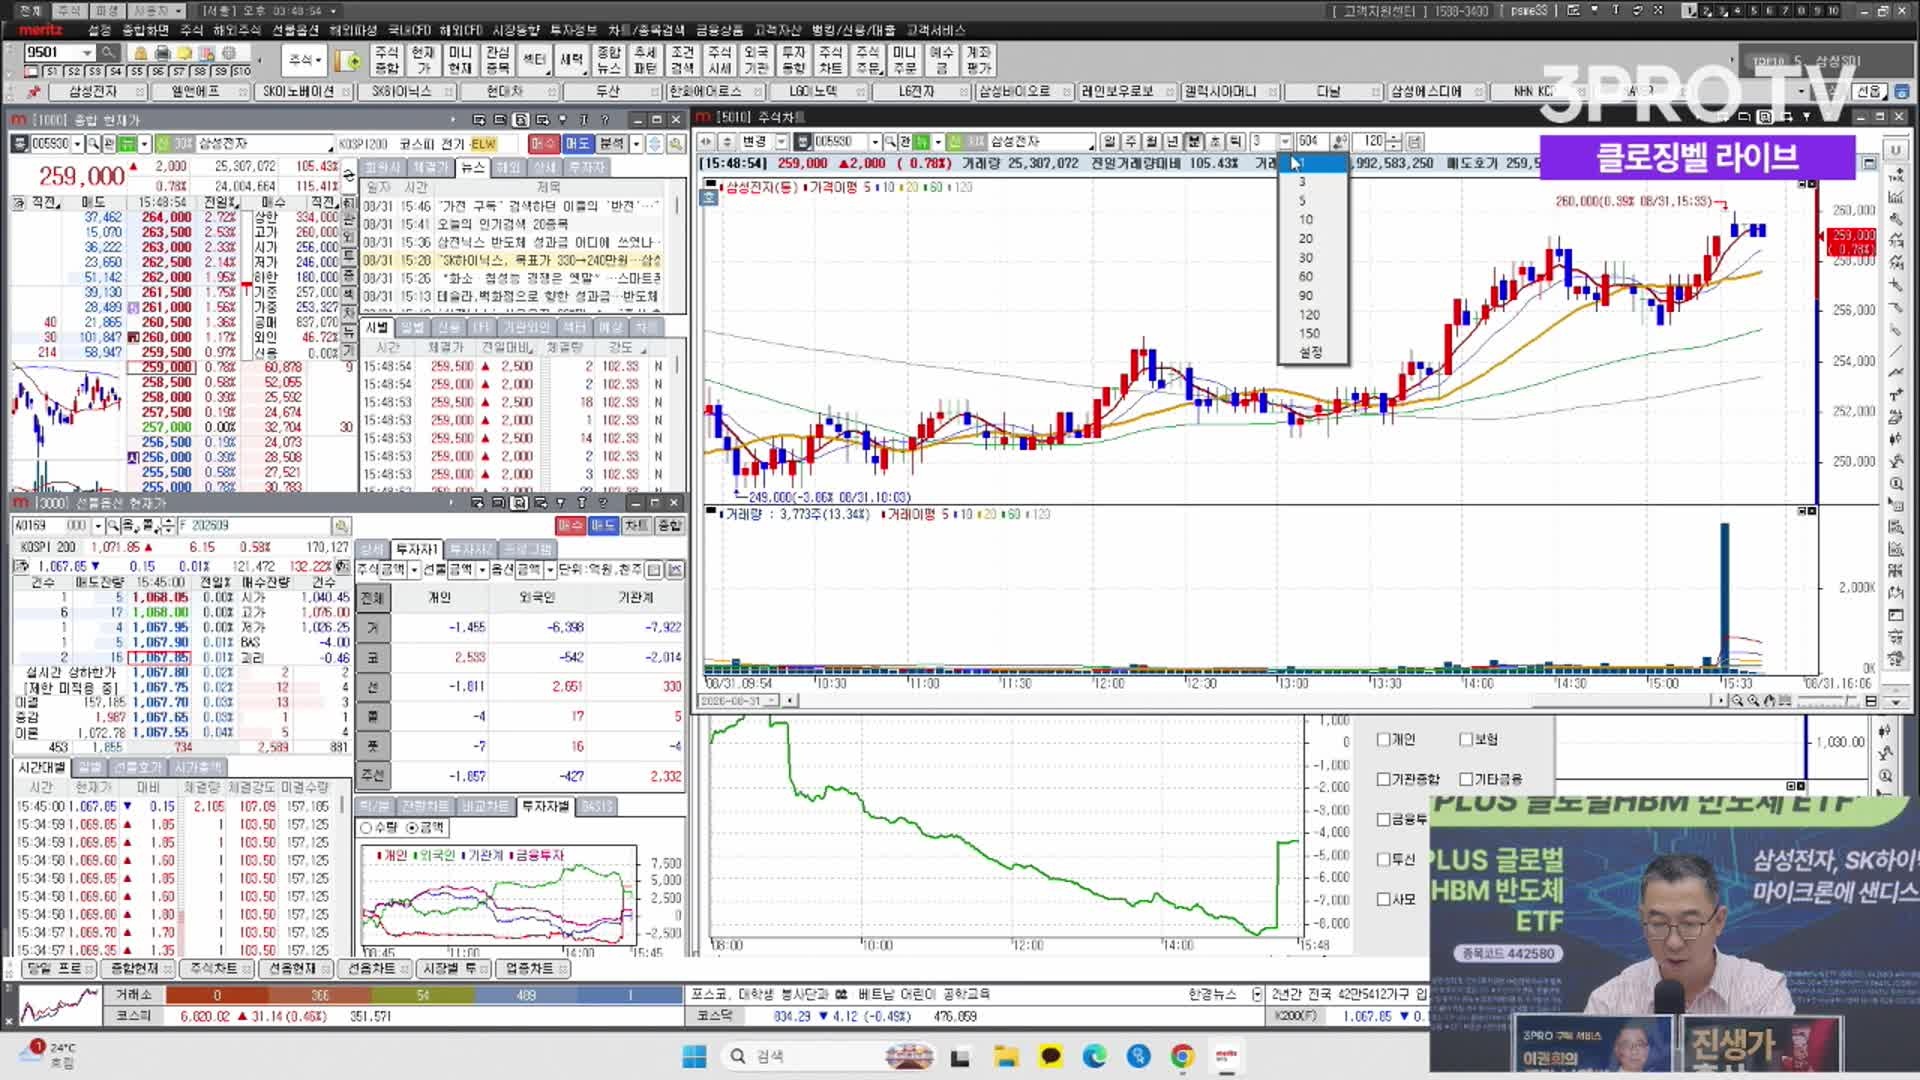Image resolution: width=1920 pixels, height=1080 pixels.
Task: Open the 주식종합 toolbar shortcut
Action: [387, 60]
